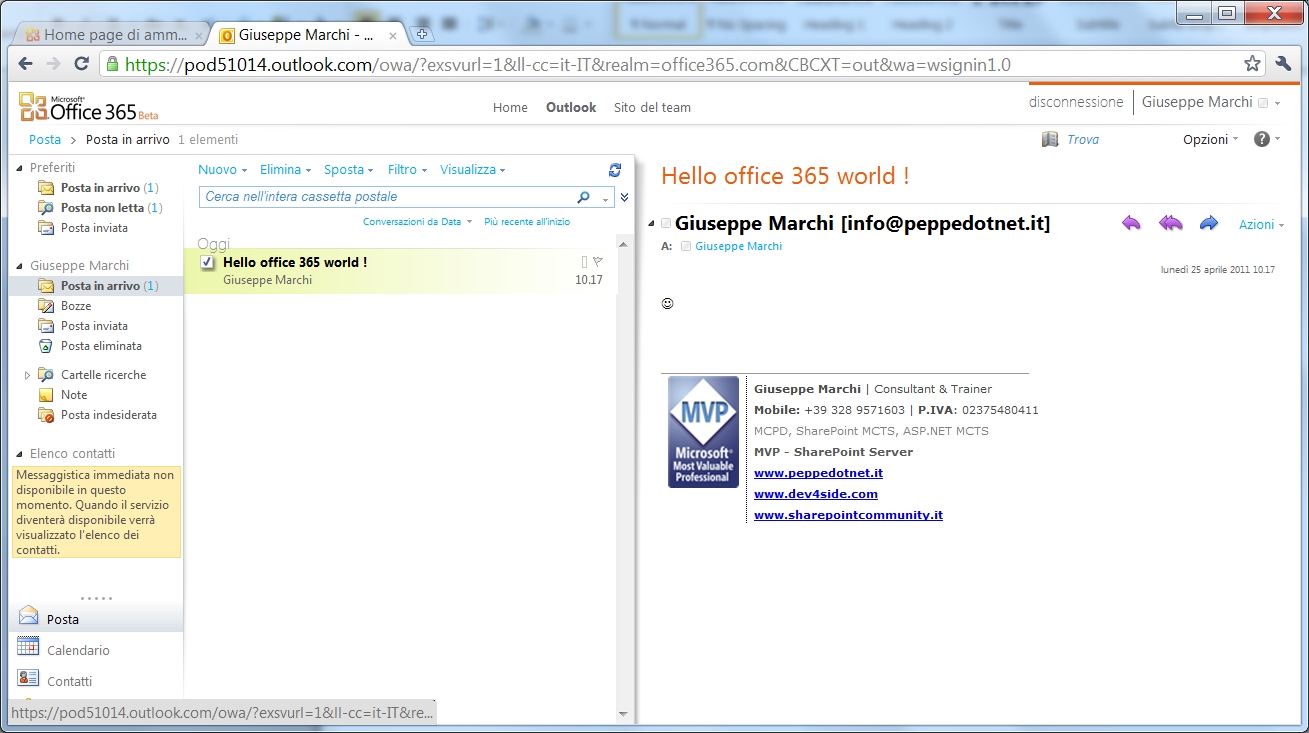Open the www.dev4side.com link

pos(816,494)
